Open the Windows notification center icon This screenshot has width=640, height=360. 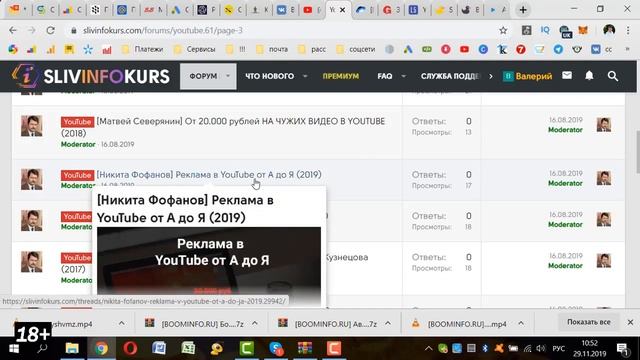[x=622, y=349]
